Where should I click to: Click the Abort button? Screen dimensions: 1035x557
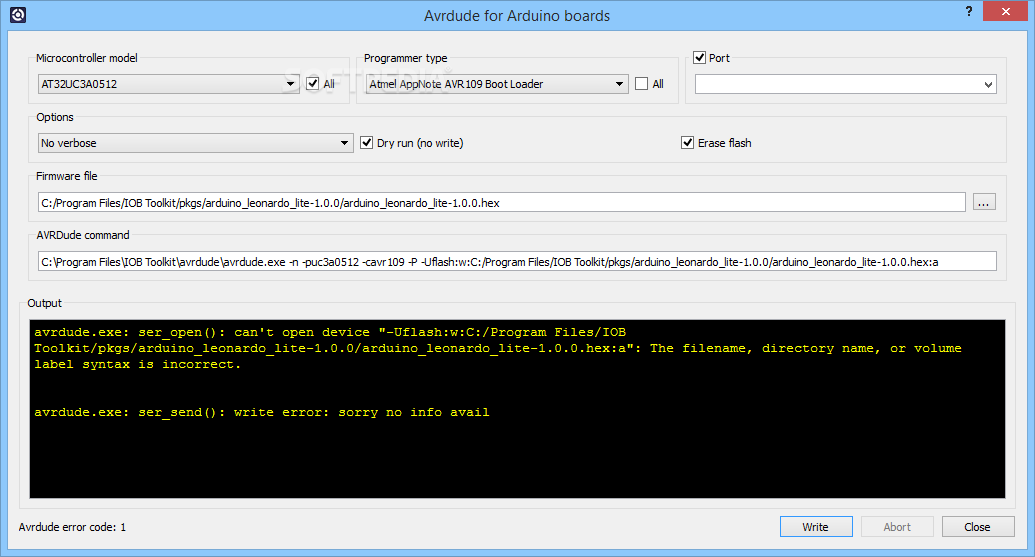point(897,527)
